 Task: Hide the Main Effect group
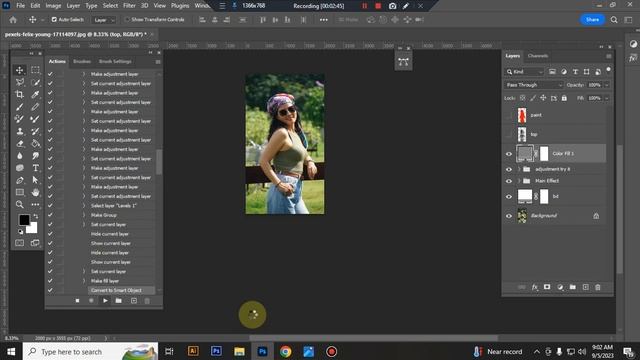coord(509,181)
